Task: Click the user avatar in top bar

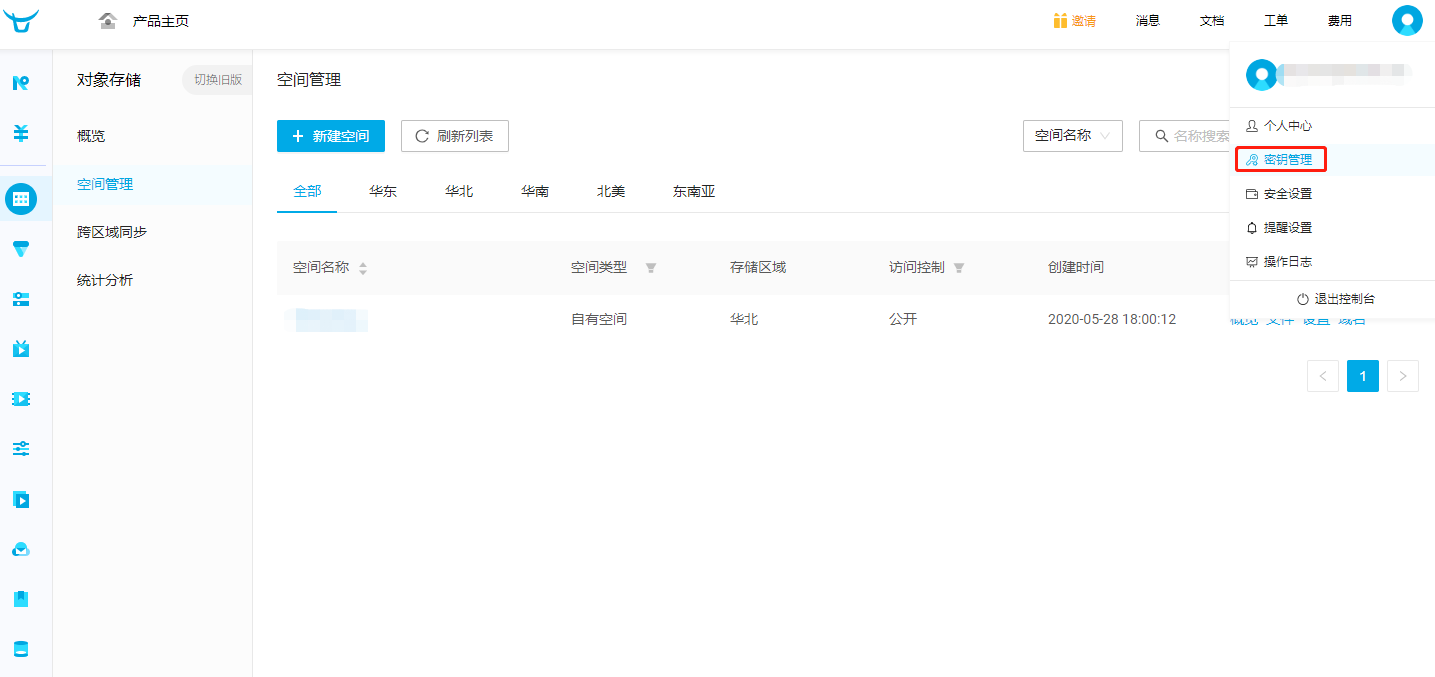Action: (x=1406, y=21)
